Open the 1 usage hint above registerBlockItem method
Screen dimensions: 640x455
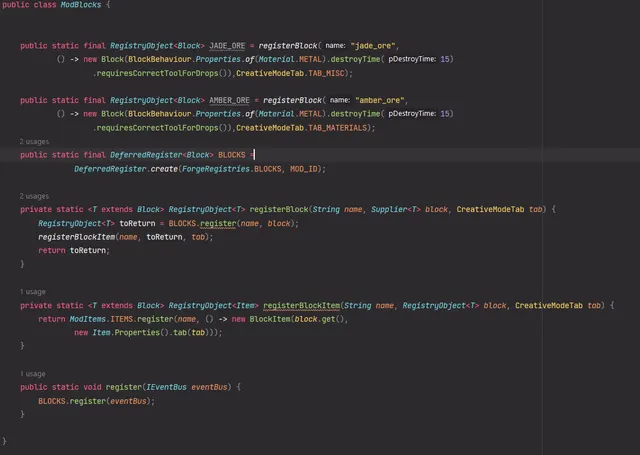(x=33, y=292)
